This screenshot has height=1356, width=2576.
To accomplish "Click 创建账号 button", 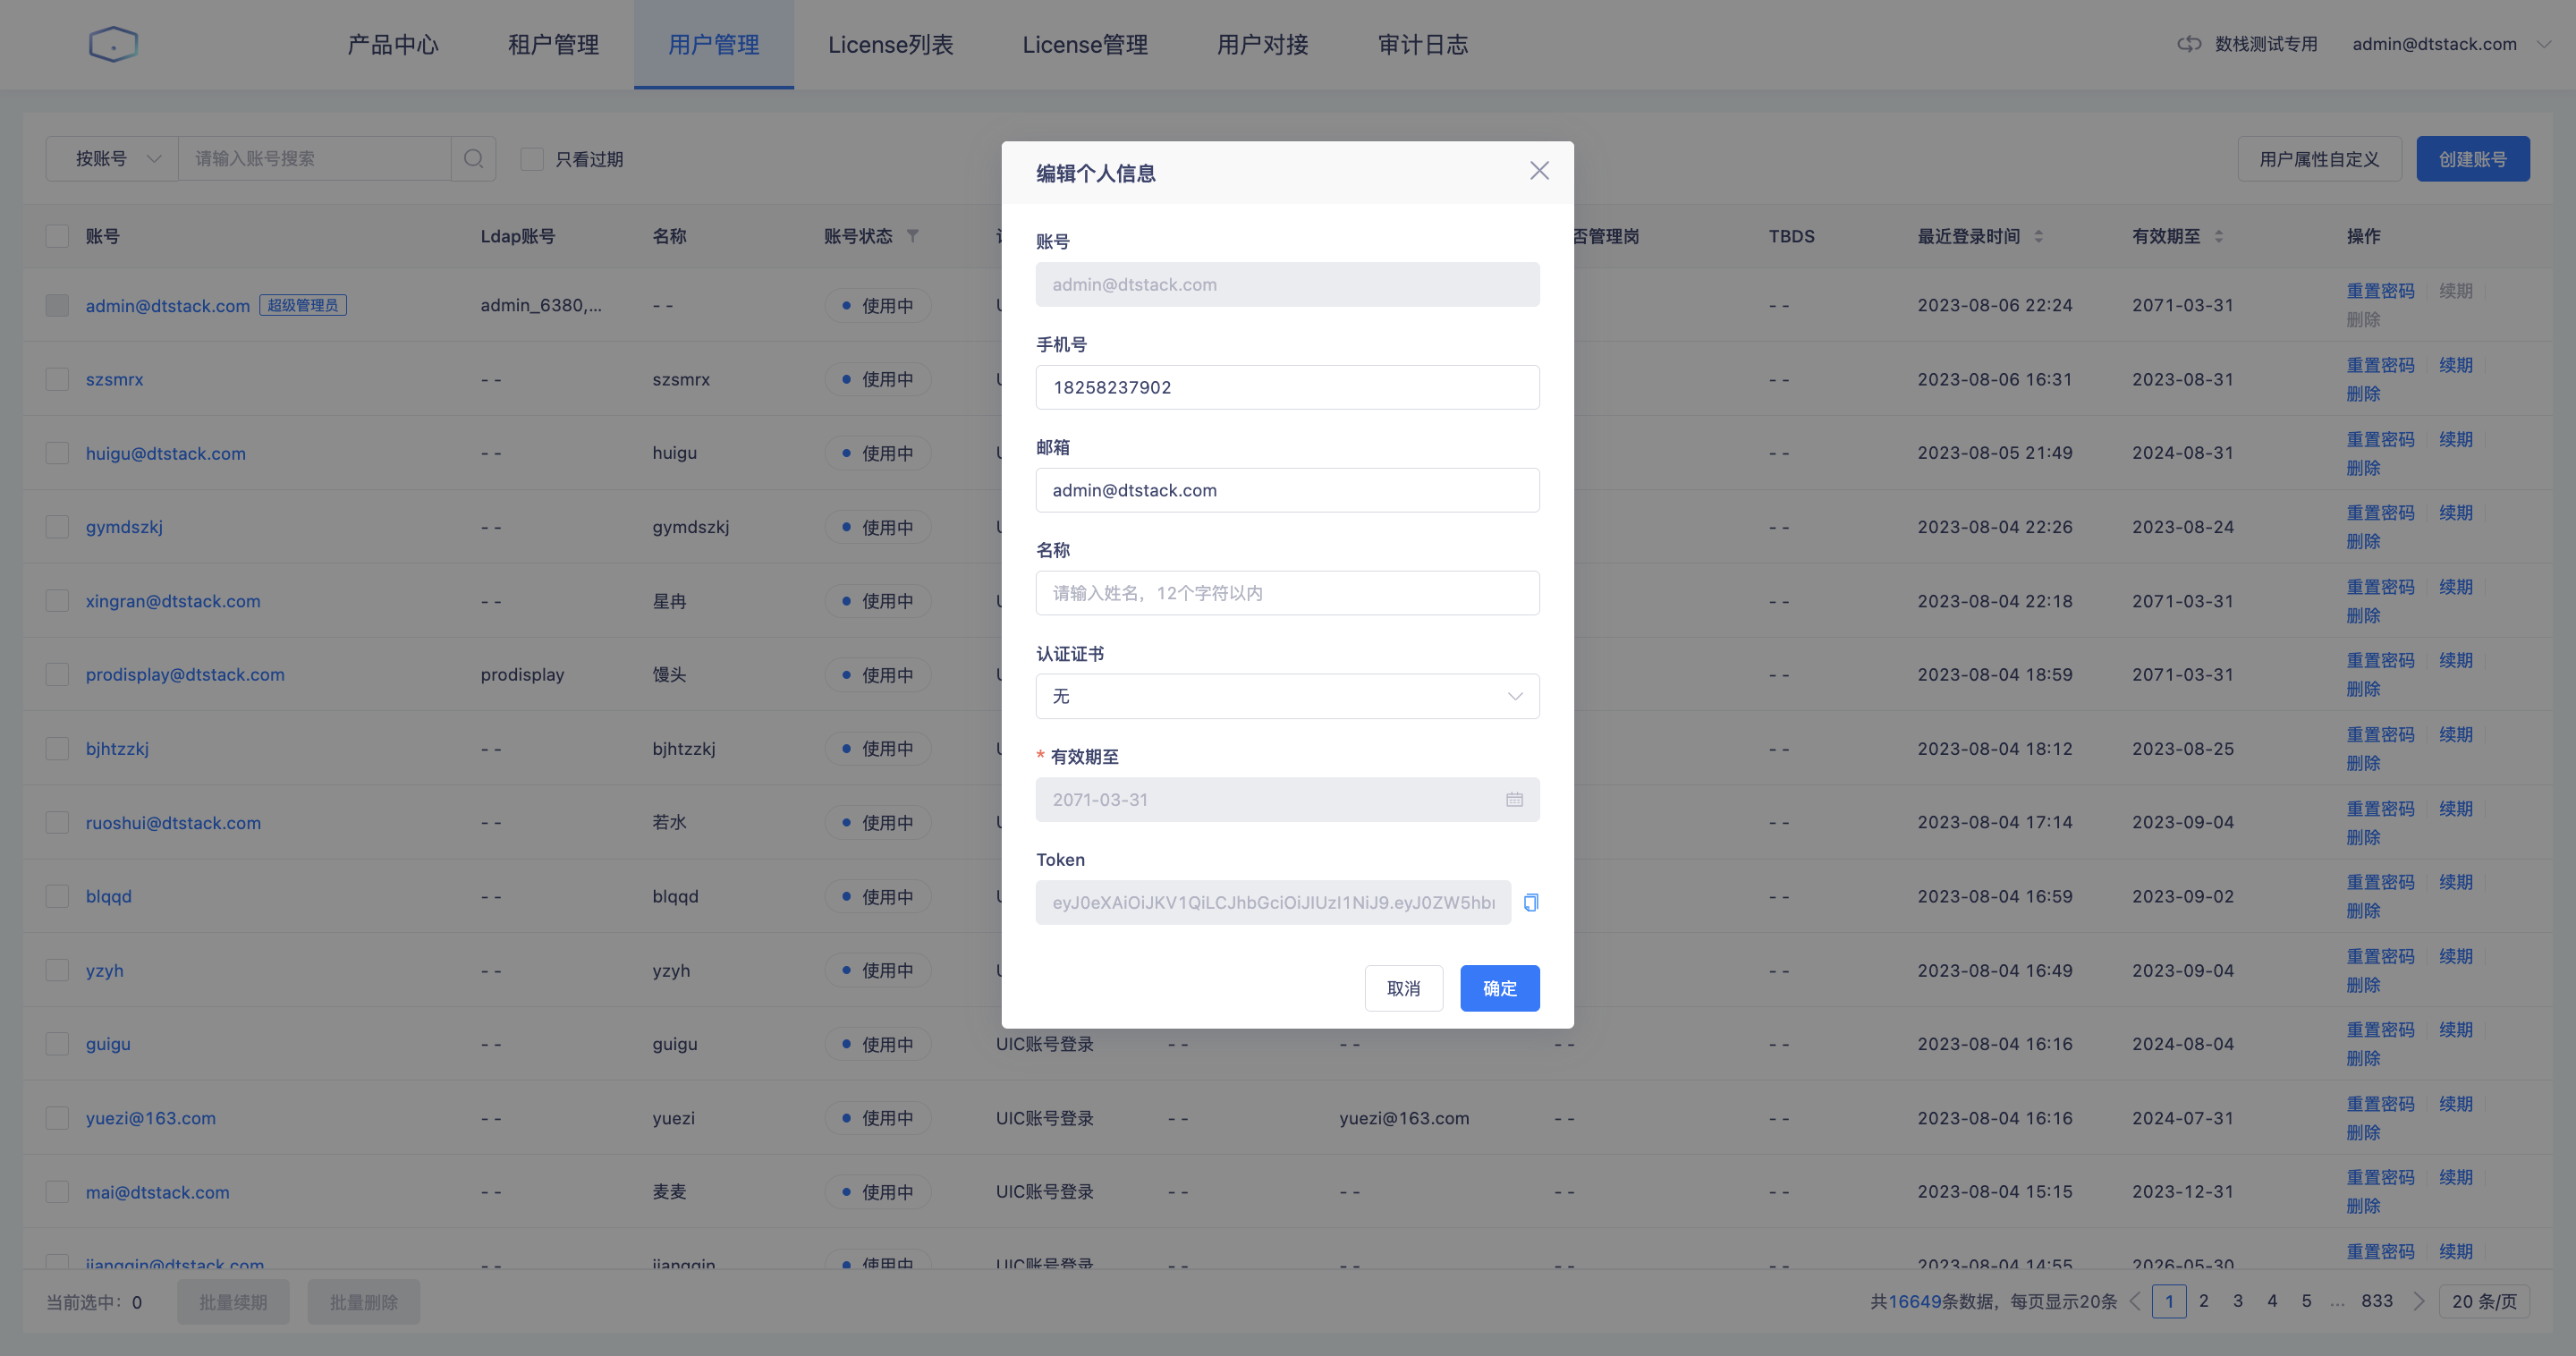I will [x=2472, y=159].
